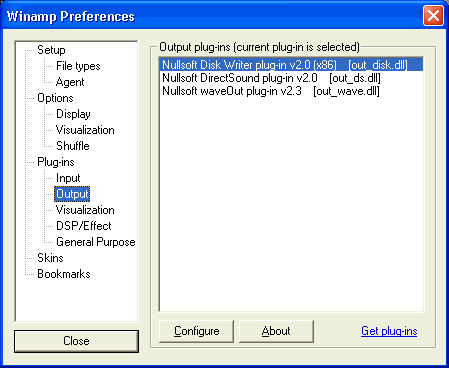Open the Bookmarks page
The width and height of the screenshot is (449, 368).
[64, 274]
